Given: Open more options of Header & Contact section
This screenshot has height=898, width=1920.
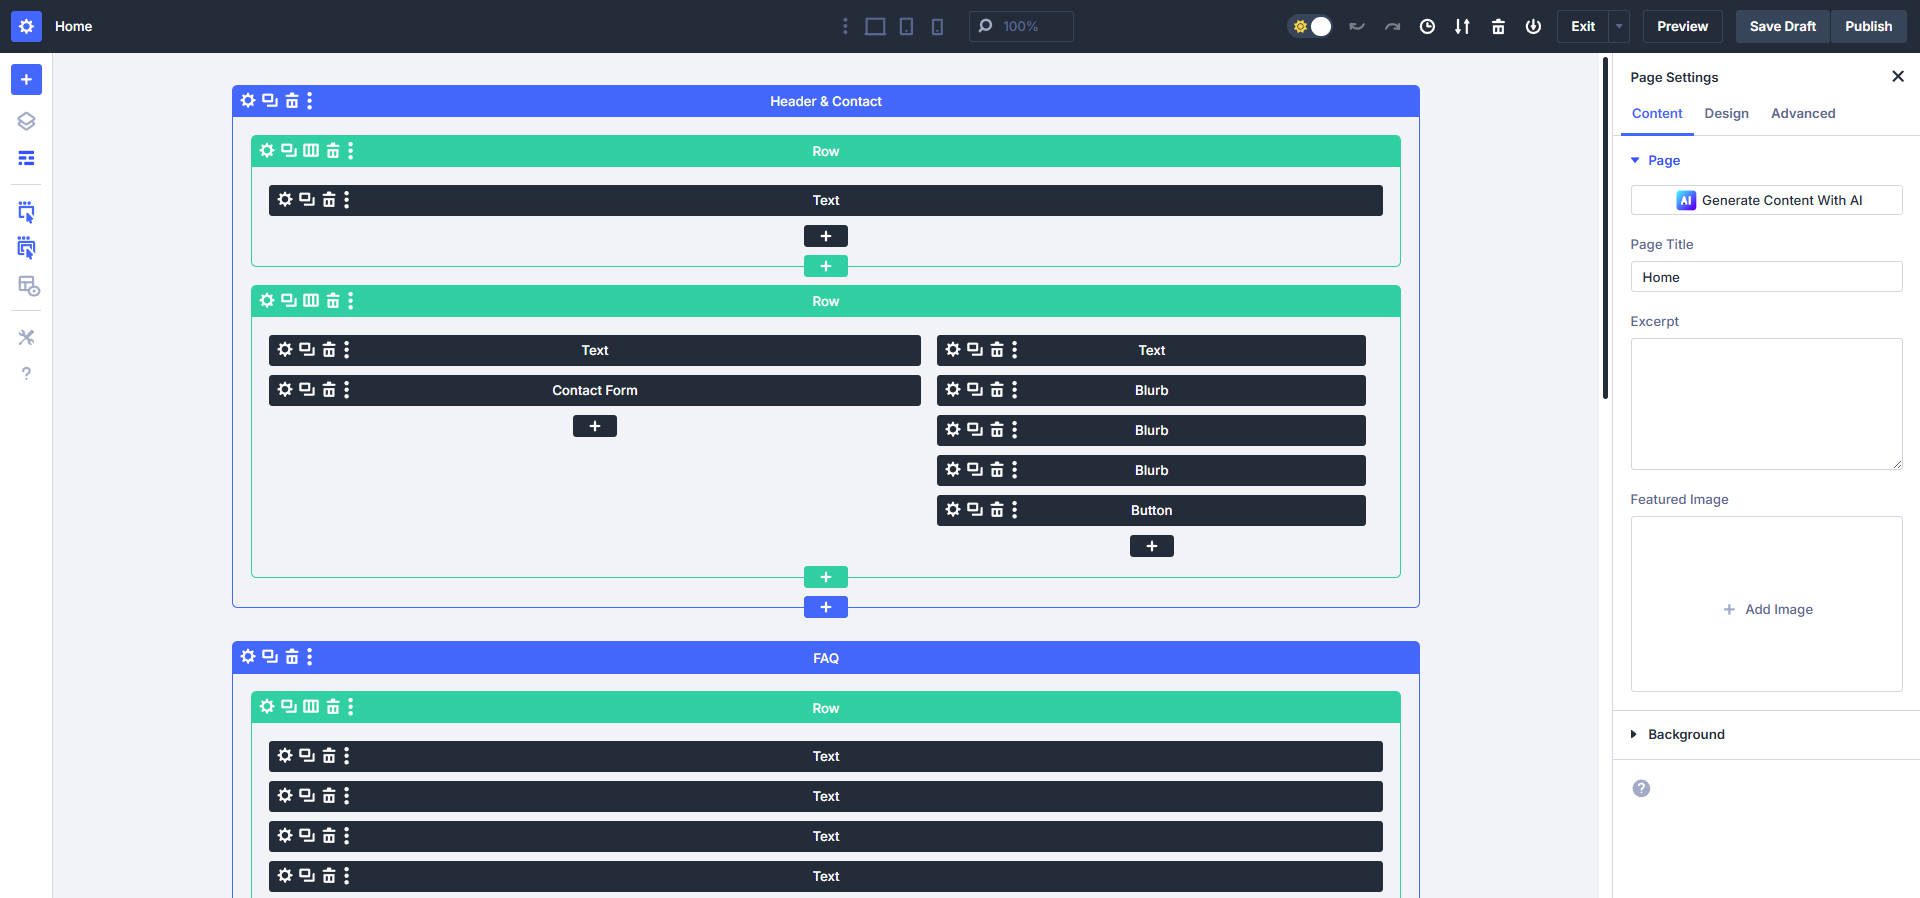Looking at the screenshot, I should pyautogui.click(x=310, y=100).
